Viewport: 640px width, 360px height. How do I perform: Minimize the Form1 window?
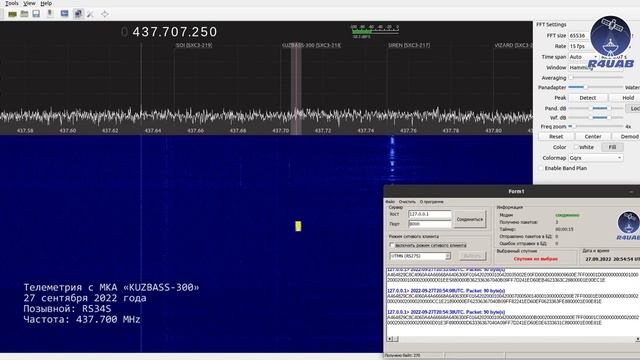(632, 191)
